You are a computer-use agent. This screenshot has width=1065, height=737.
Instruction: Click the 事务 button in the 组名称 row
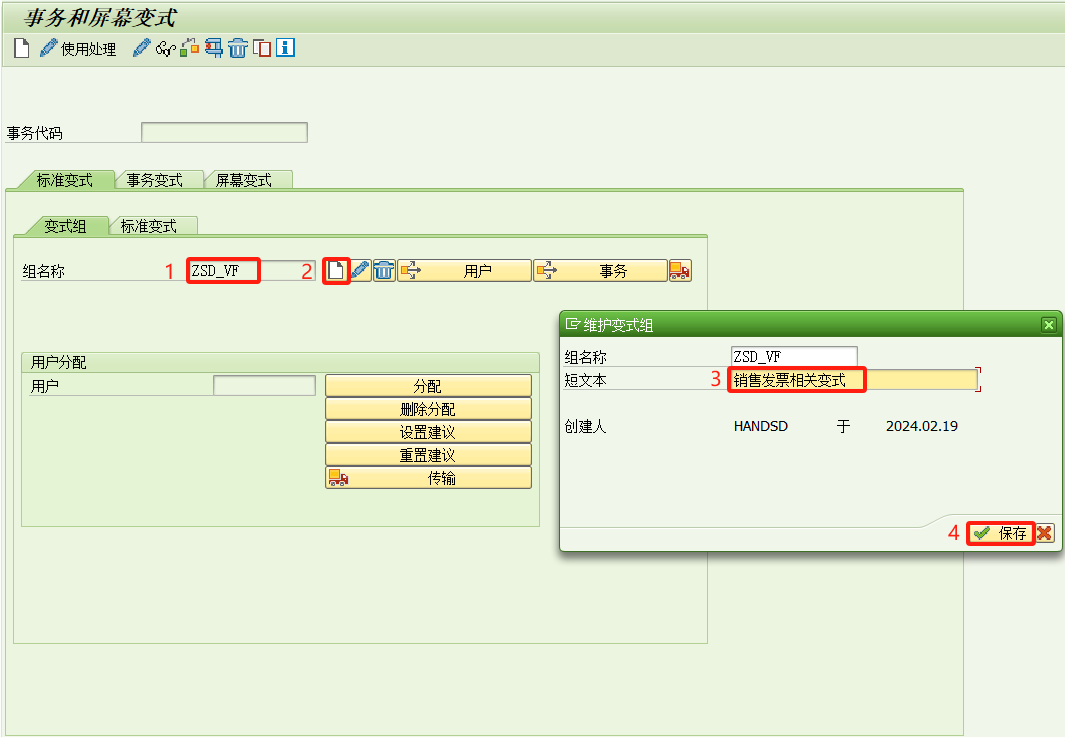(x=600, y=270)
